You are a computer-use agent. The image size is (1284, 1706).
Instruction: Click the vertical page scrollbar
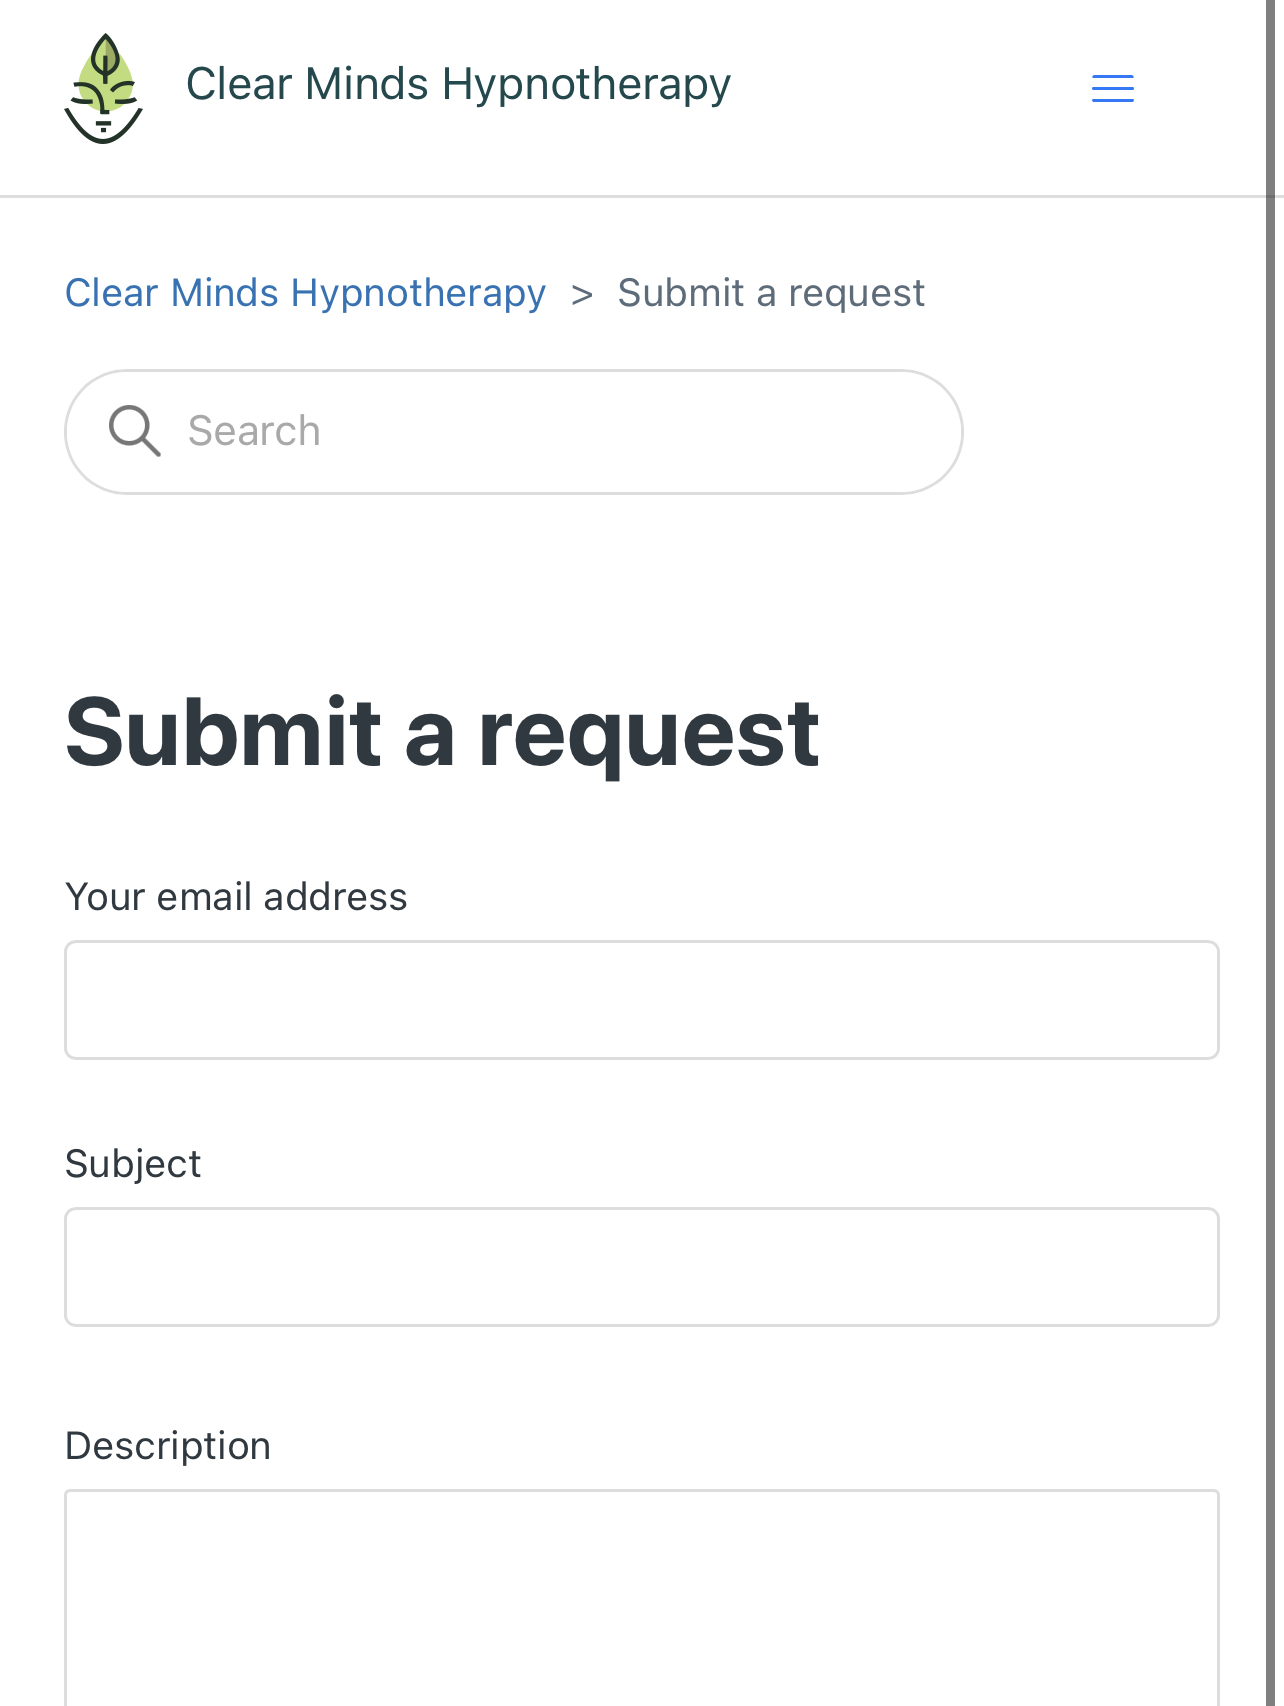click(1274, 853)
